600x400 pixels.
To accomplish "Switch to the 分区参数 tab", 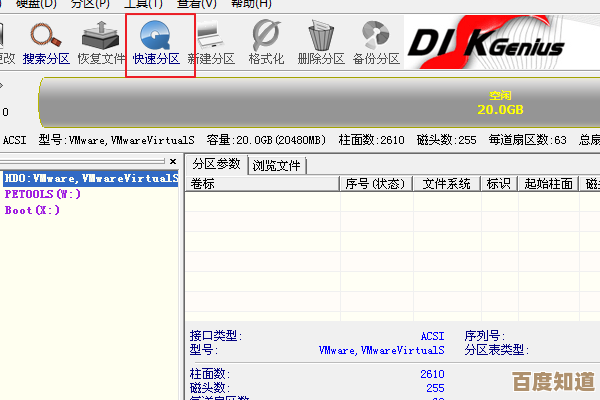I will [x=217, y=165].
